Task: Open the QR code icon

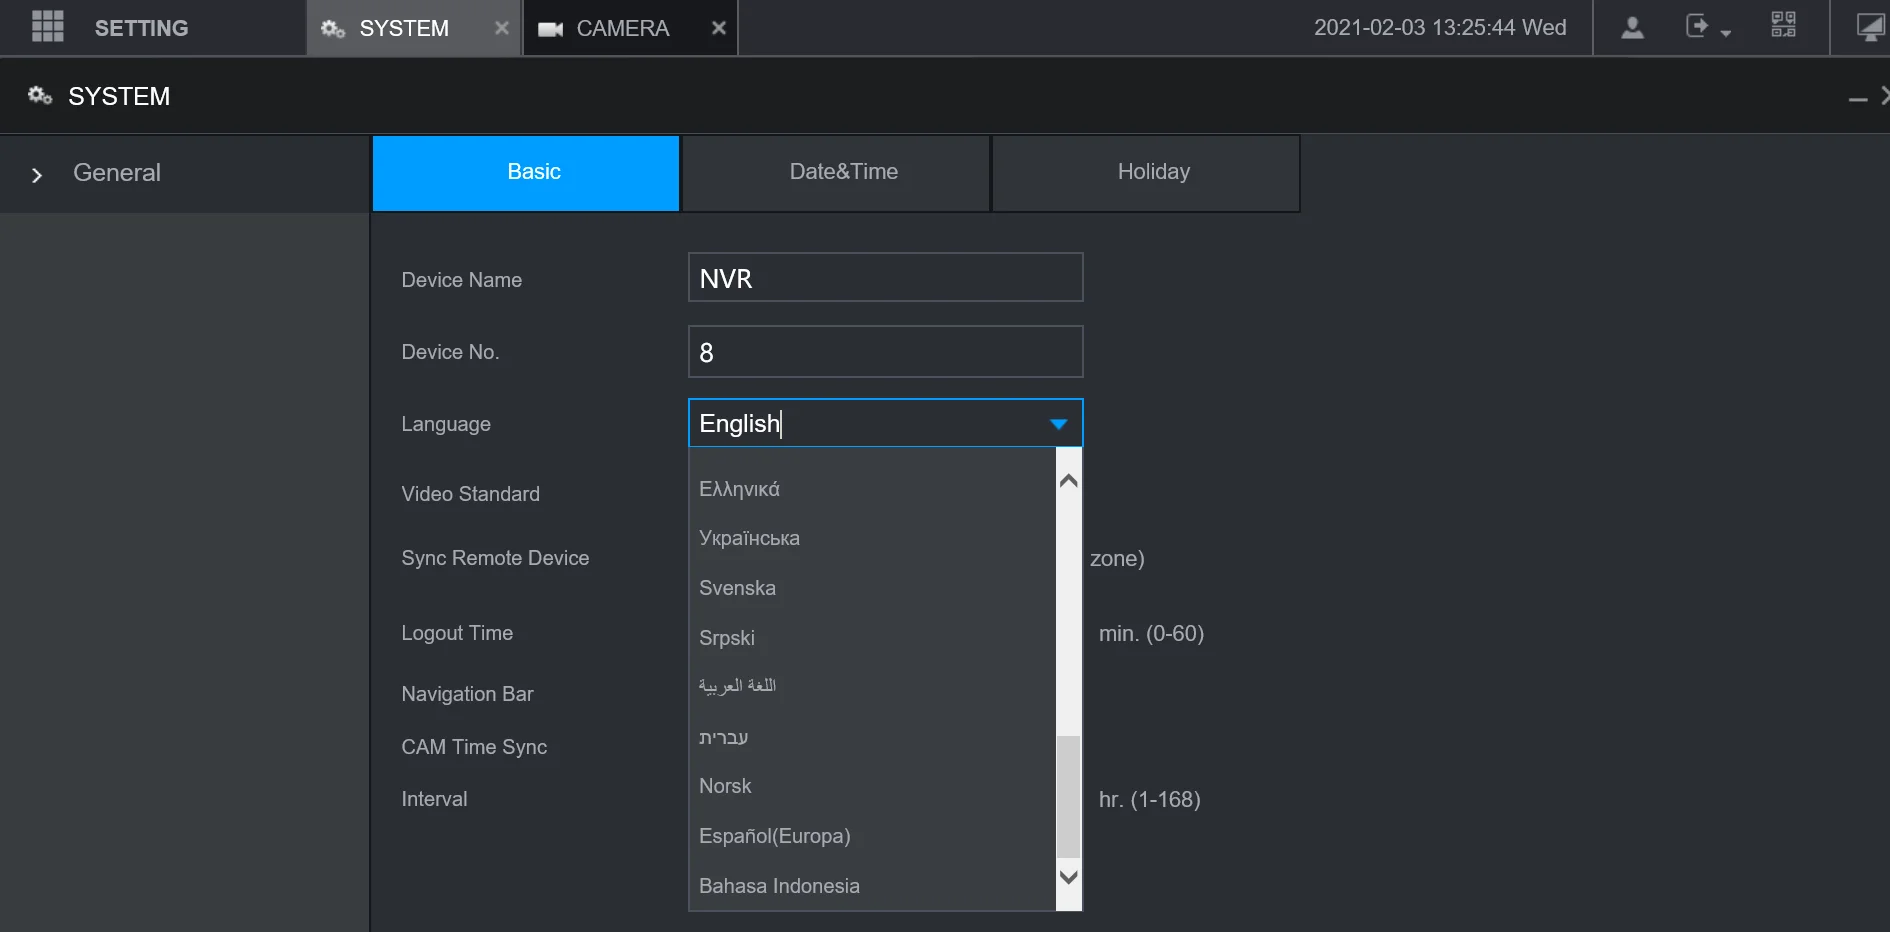Action: tap(1783, 25)
